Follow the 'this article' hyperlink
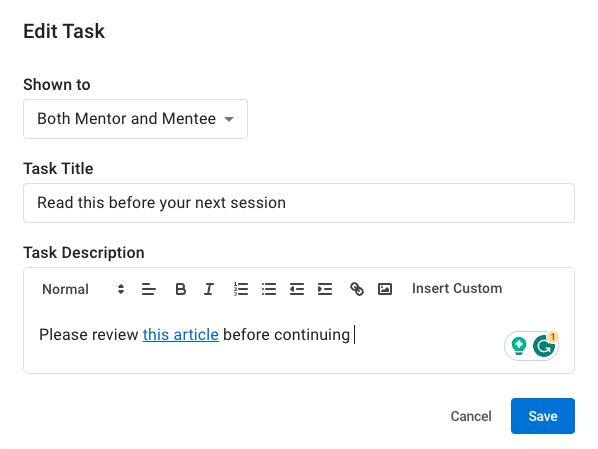This screenshot has height=449, width=598. pyautogui.click(x=181, y=335)
